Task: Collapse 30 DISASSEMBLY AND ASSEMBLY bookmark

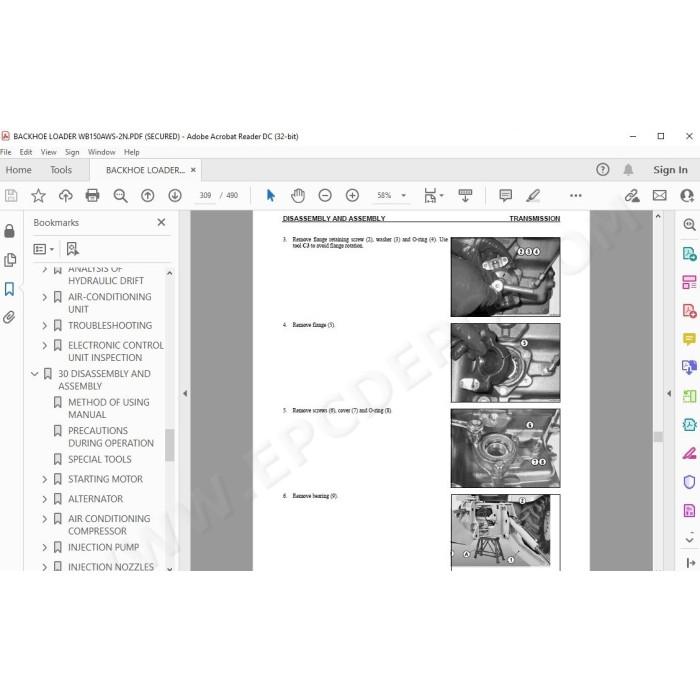Action: pyautogui.click(x=34, y=374)
